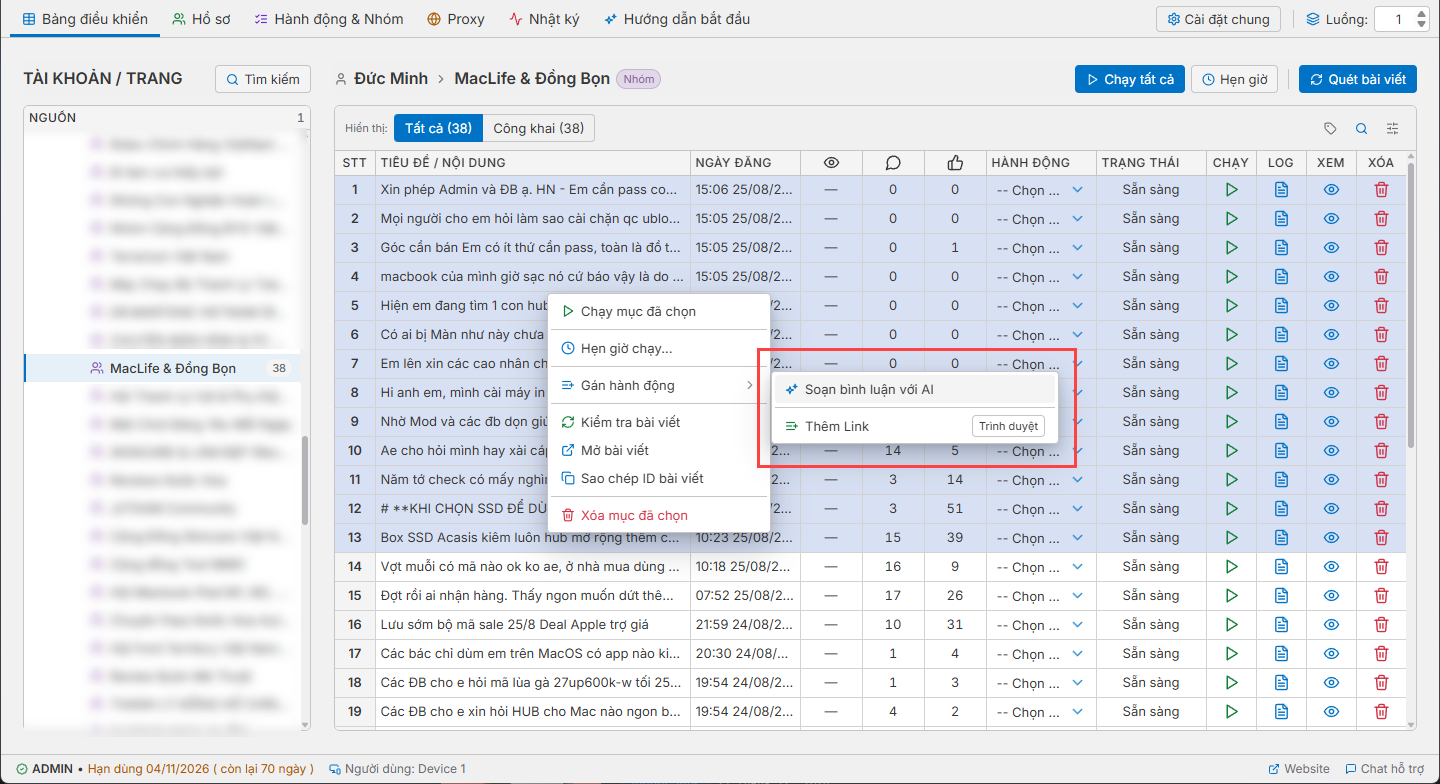Select 'Thêm Link' submenu item
The width and height of the screenshot is (1440, 784).
point(915,426)
